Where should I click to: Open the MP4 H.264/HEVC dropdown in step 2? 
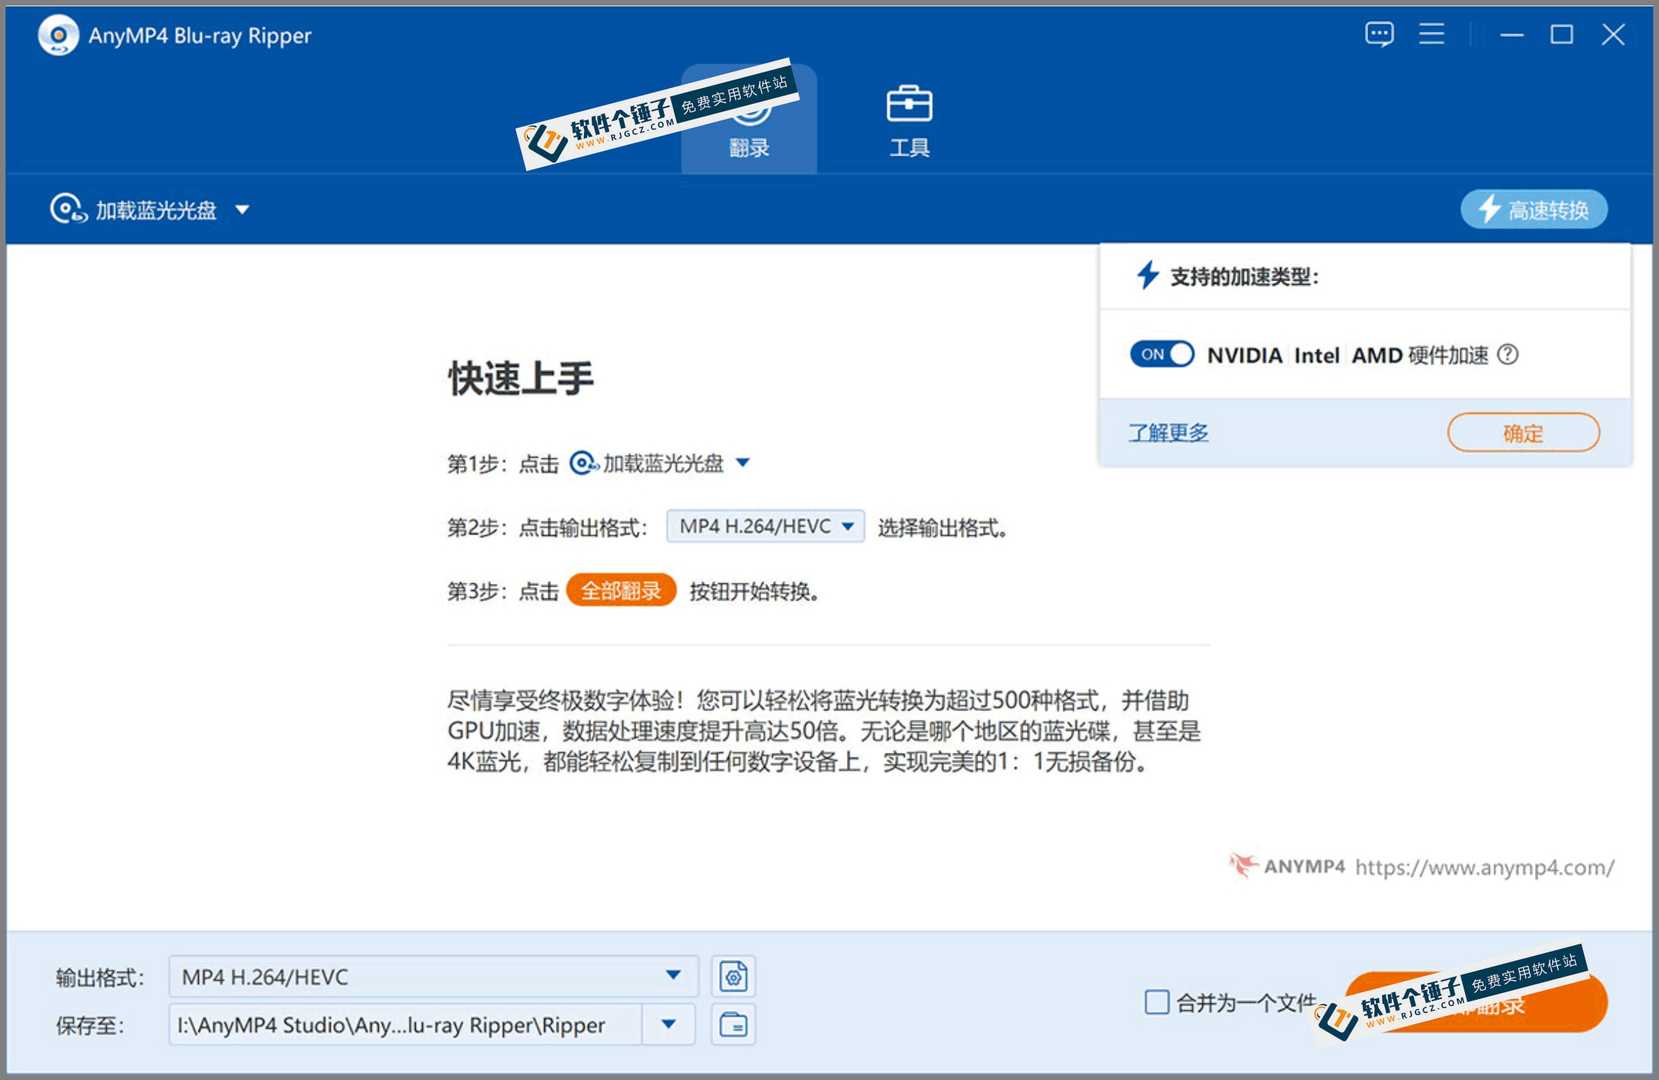(766, 527)
